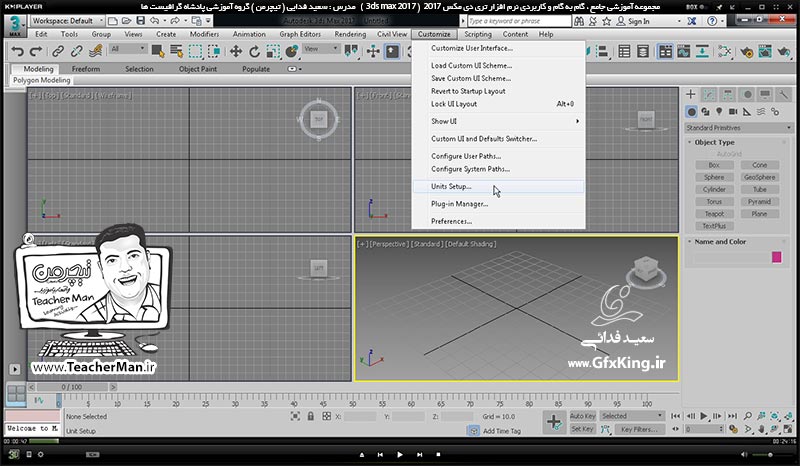Open the Align tool icon
This screenshot has width=800, height=466.
(603, 52)
